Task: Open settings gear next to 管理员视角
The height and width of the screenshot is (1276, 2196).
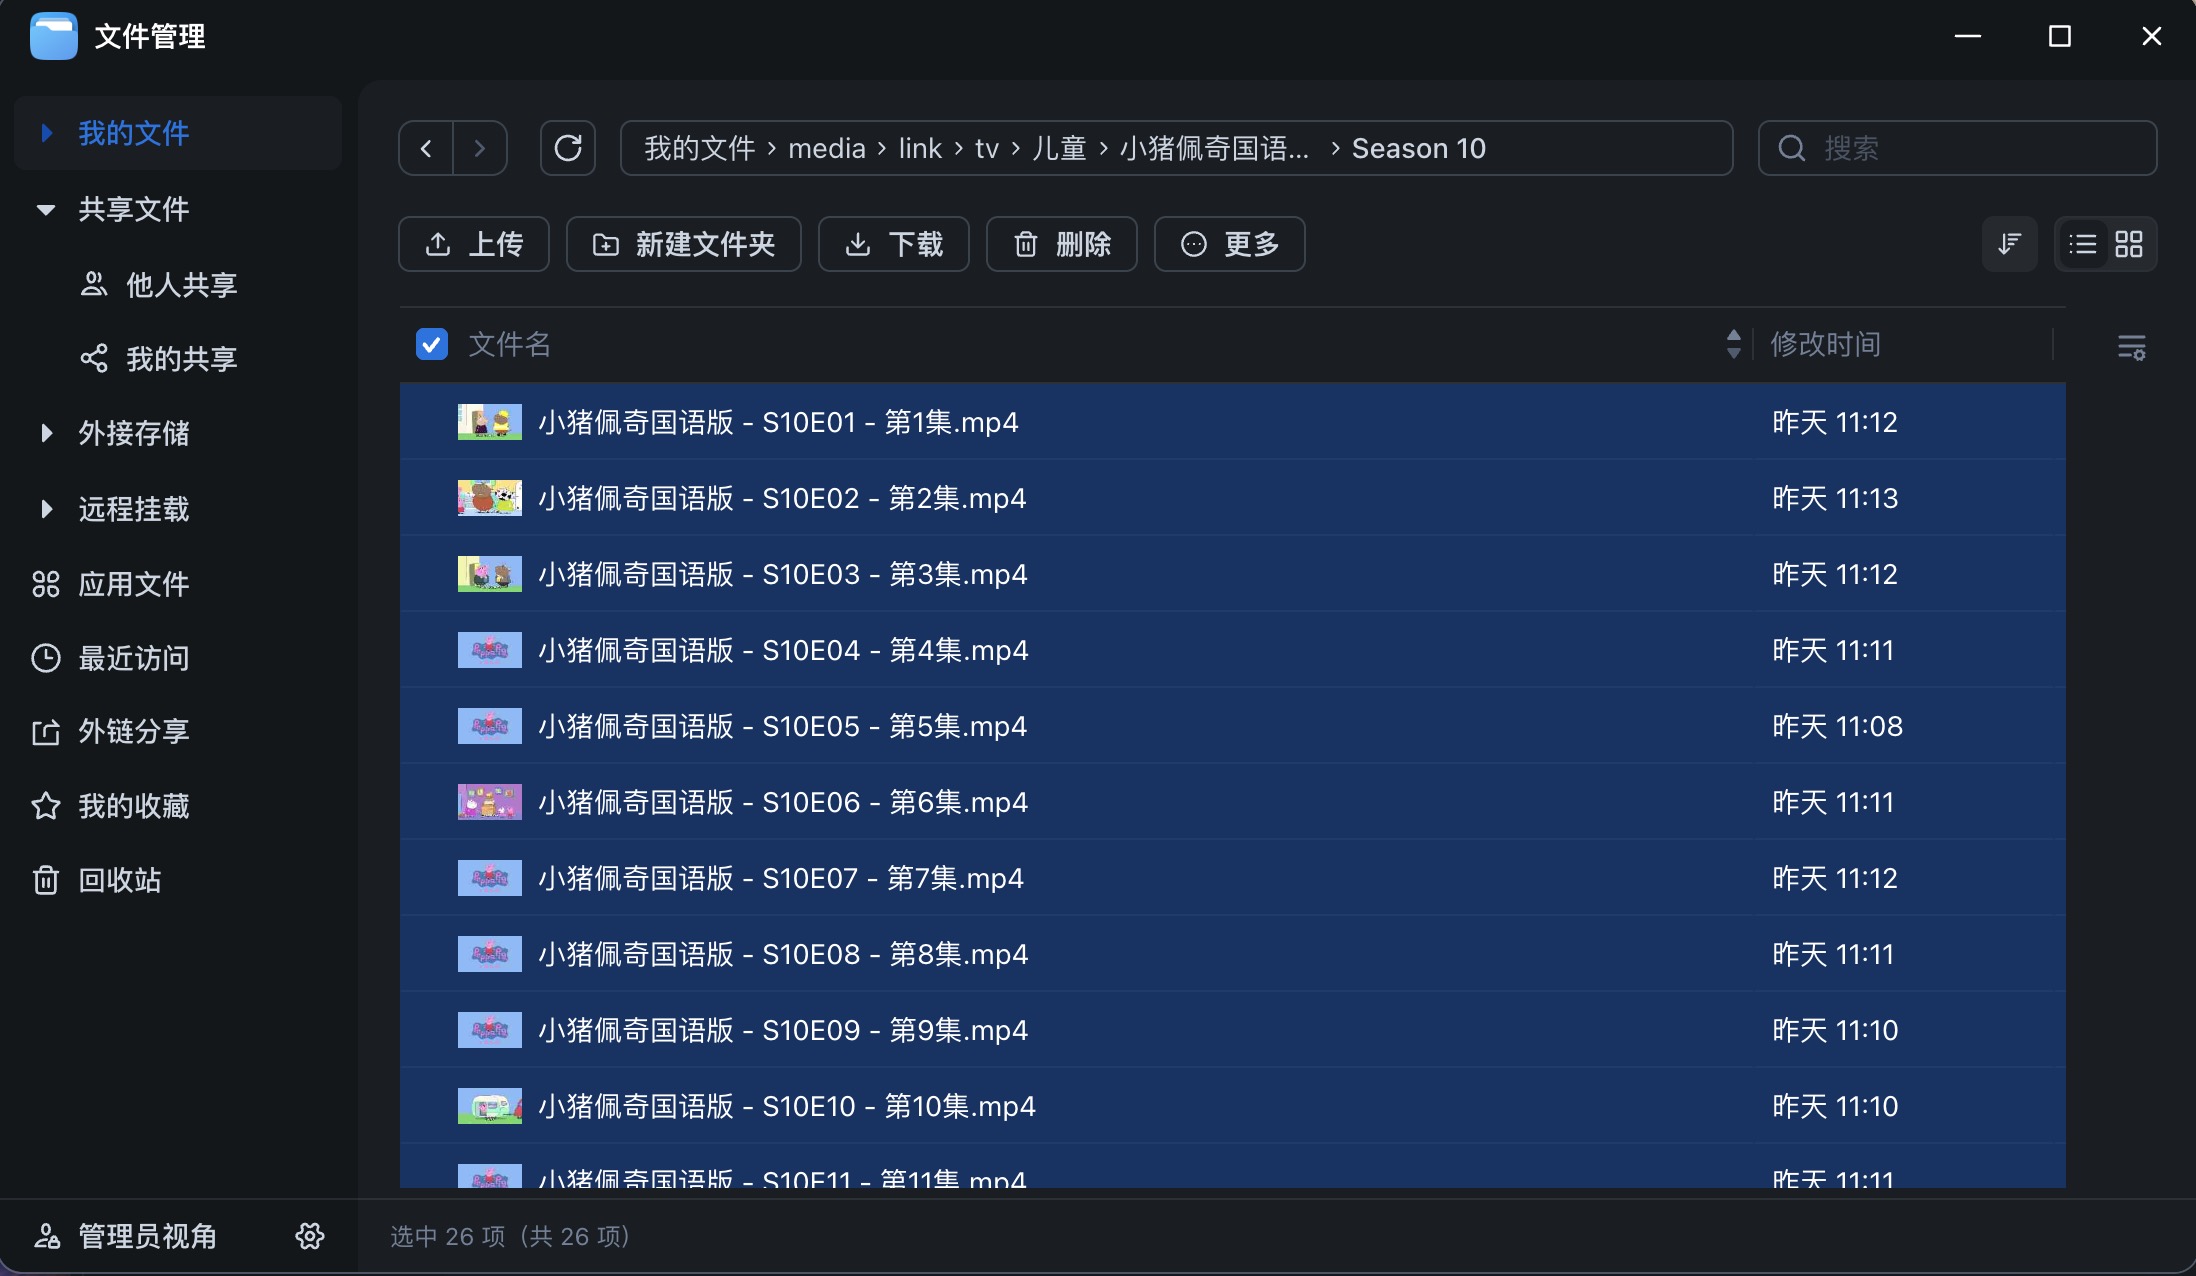Action: click(x=310, y=1236)
